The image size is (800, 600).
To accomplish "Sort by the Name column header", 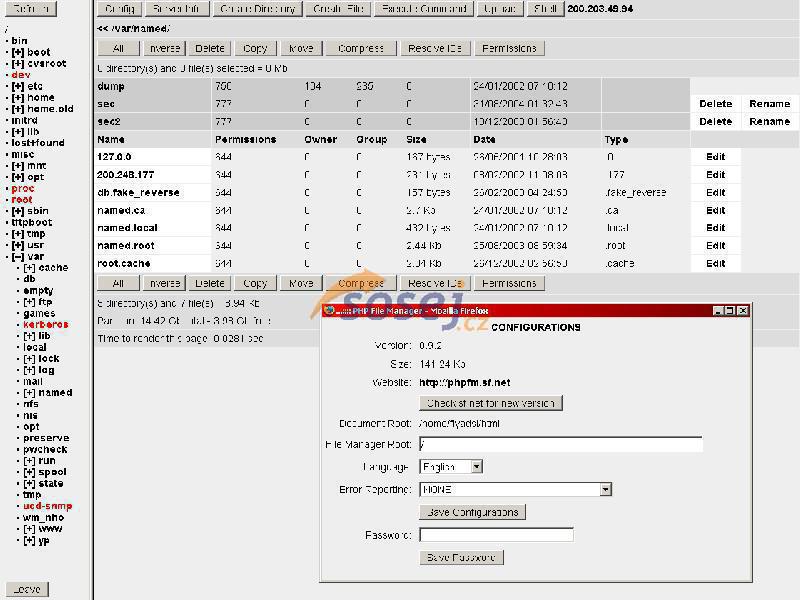I will 111,139.
